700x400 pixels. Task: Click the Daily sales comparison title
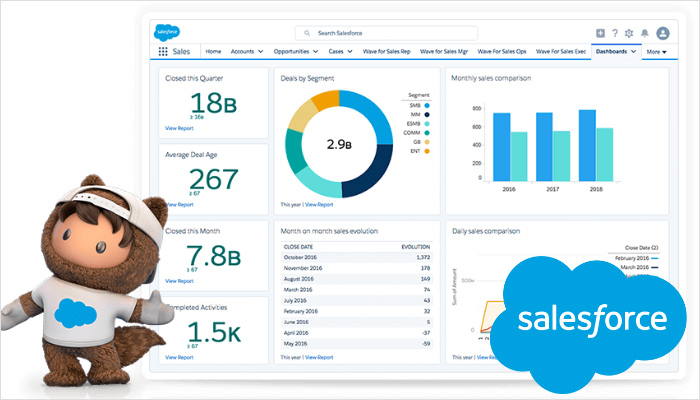(486, 231)
